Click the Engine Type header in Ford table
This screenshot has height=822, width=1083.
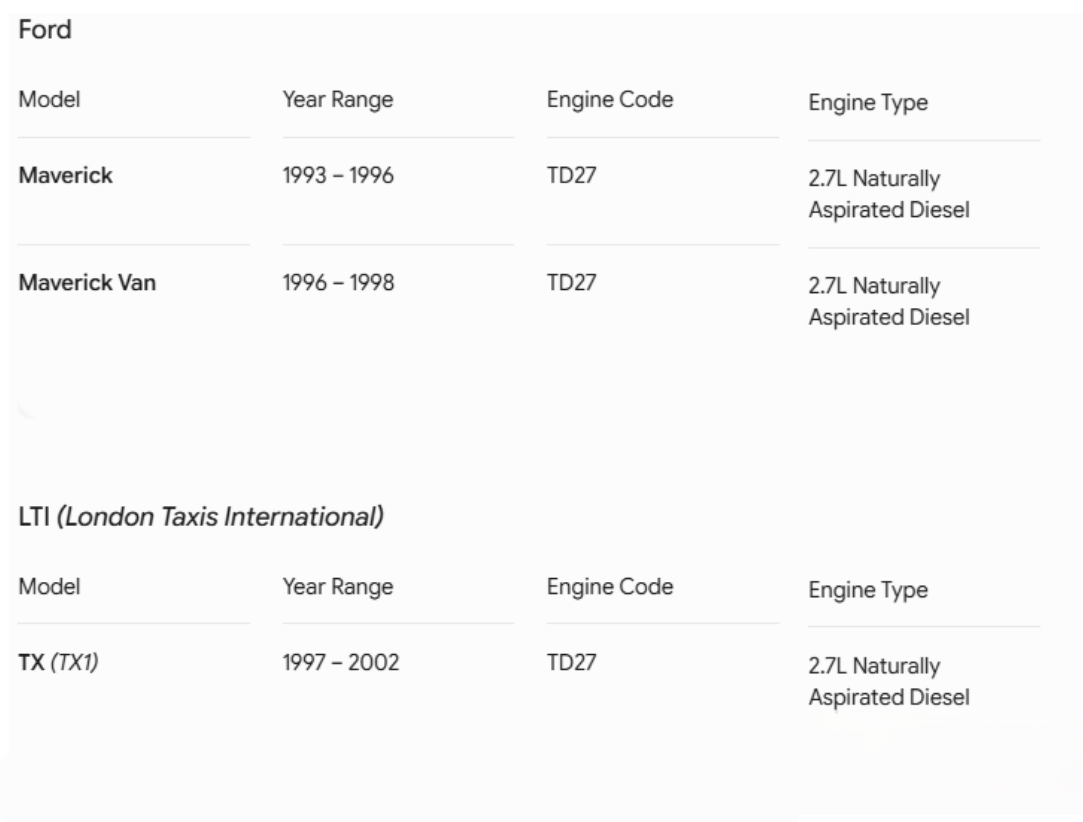click(868, 103)
